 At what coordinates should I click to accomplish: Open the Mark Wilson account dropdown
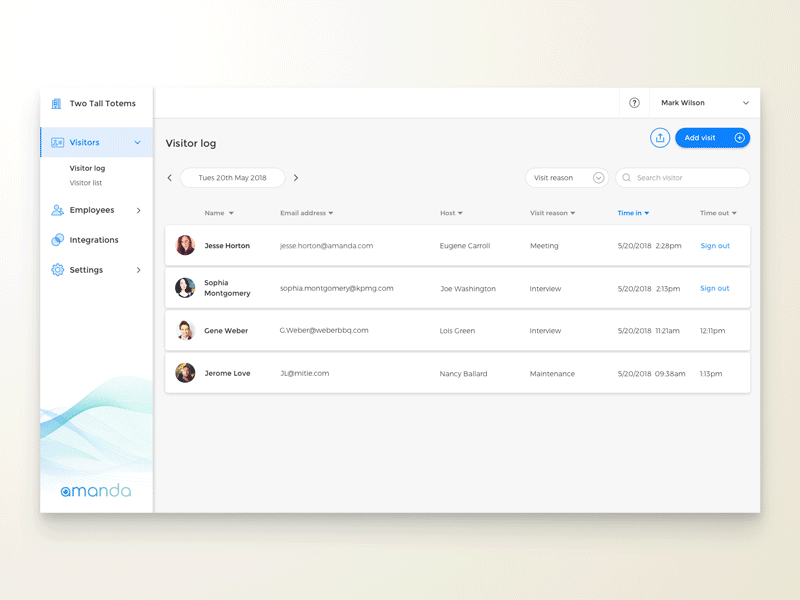(x=703, y=102)
